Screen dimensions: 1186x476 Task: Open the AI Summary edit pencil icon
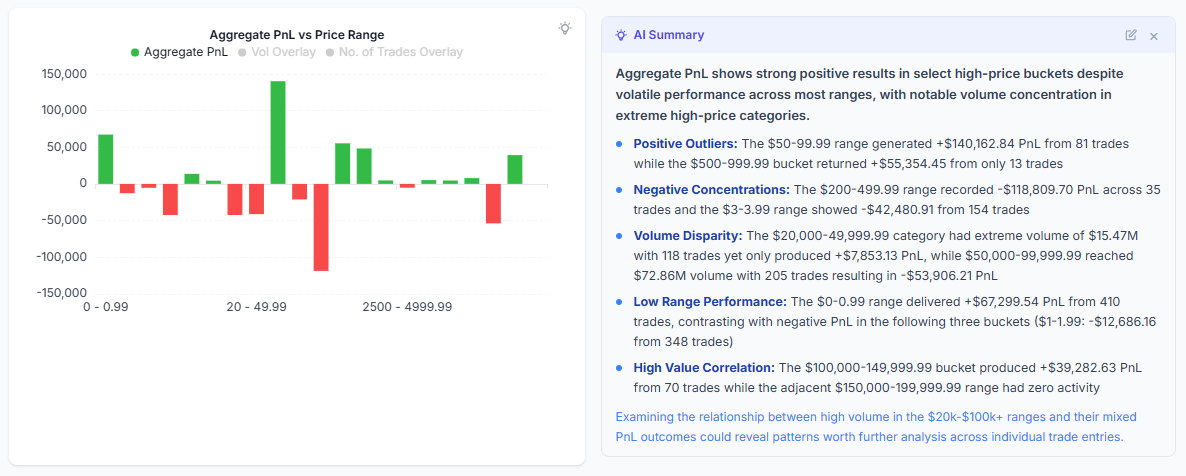click(x=1131, y=35)
